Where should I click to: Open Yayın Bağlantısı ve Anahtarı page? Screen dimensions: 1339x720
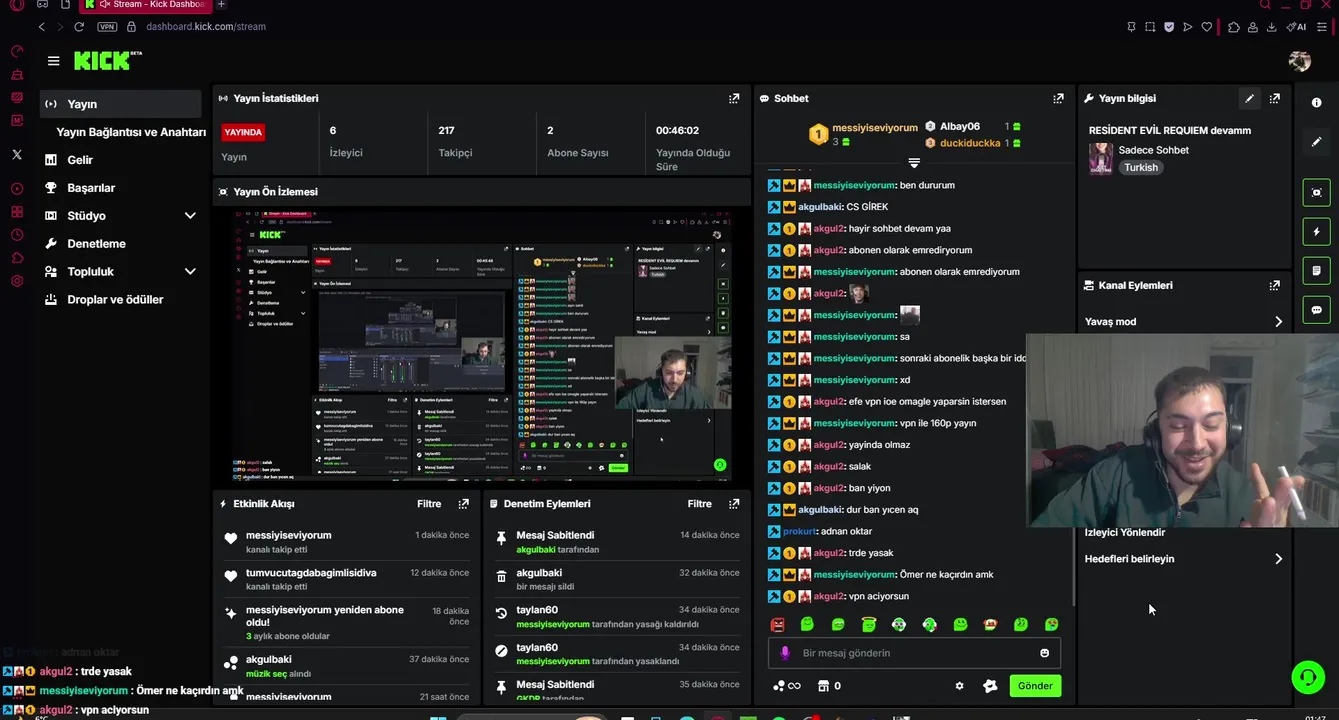coord(131,132)
